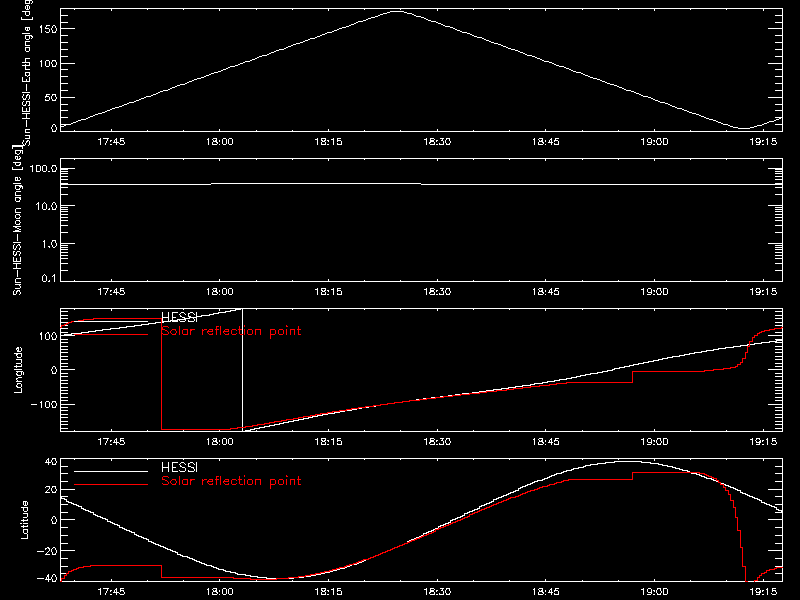Click 18:45 time label under Latitude plot
Screen dimensions: 800x600
546,592
